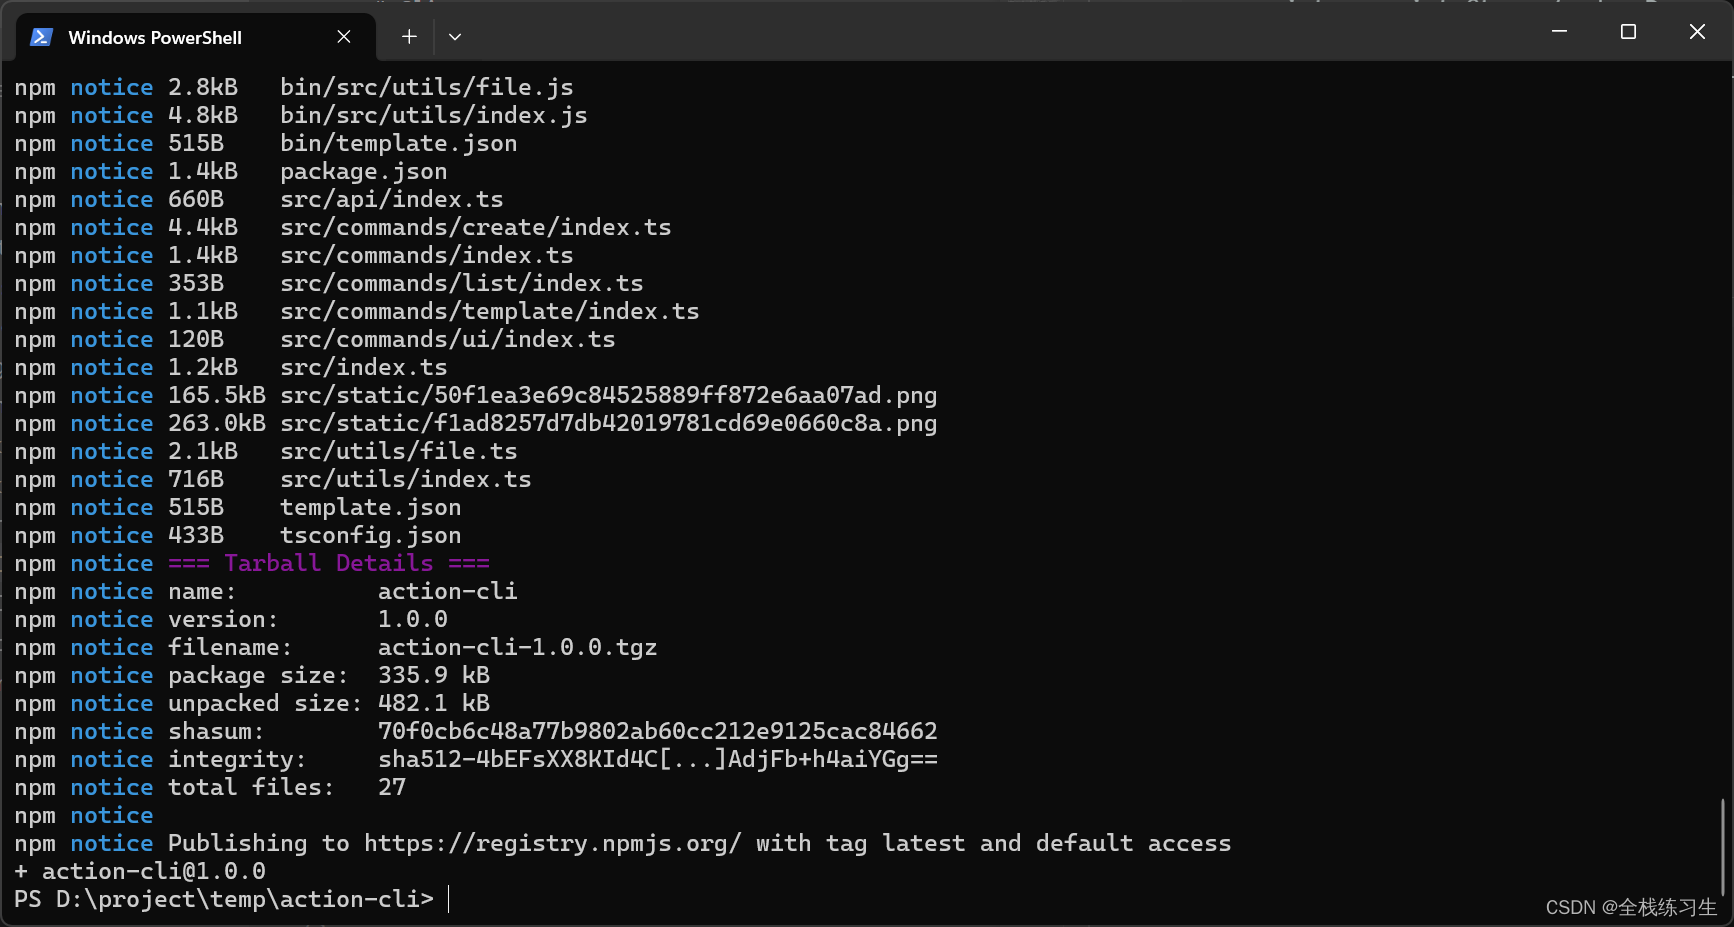Click the bin/template.json path
Screen dimensions: 1734x927
[398, 144]
